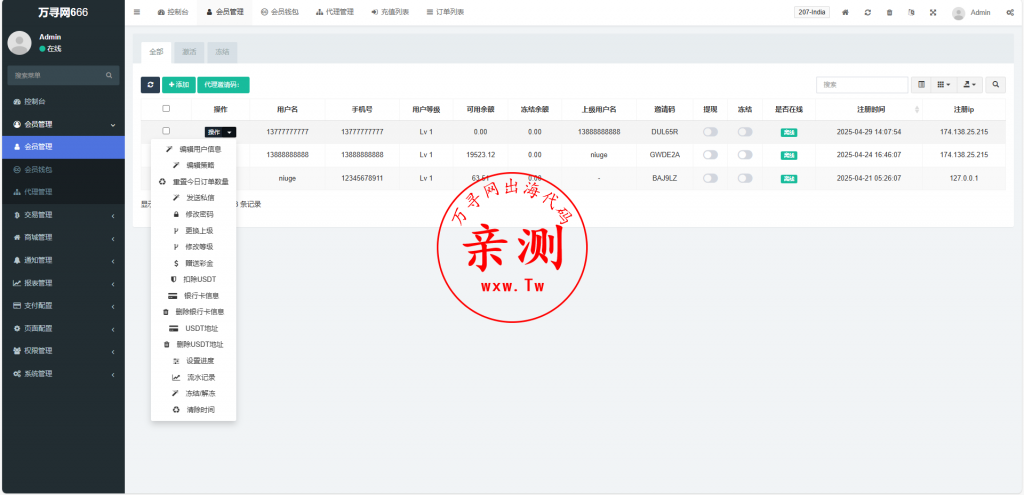Screen dimensions: 1024x495
Task: Choose 赠送彩金 from the dropdown menu
Action: tap(193, 263)
